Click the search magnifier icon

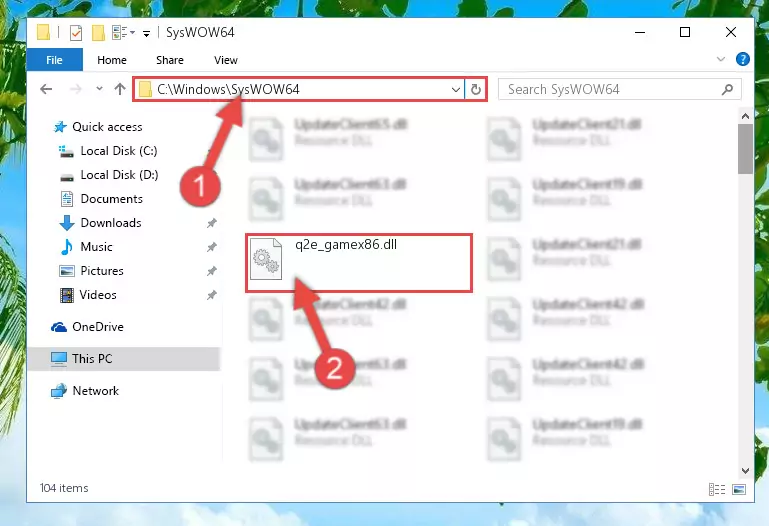point(727,89)
